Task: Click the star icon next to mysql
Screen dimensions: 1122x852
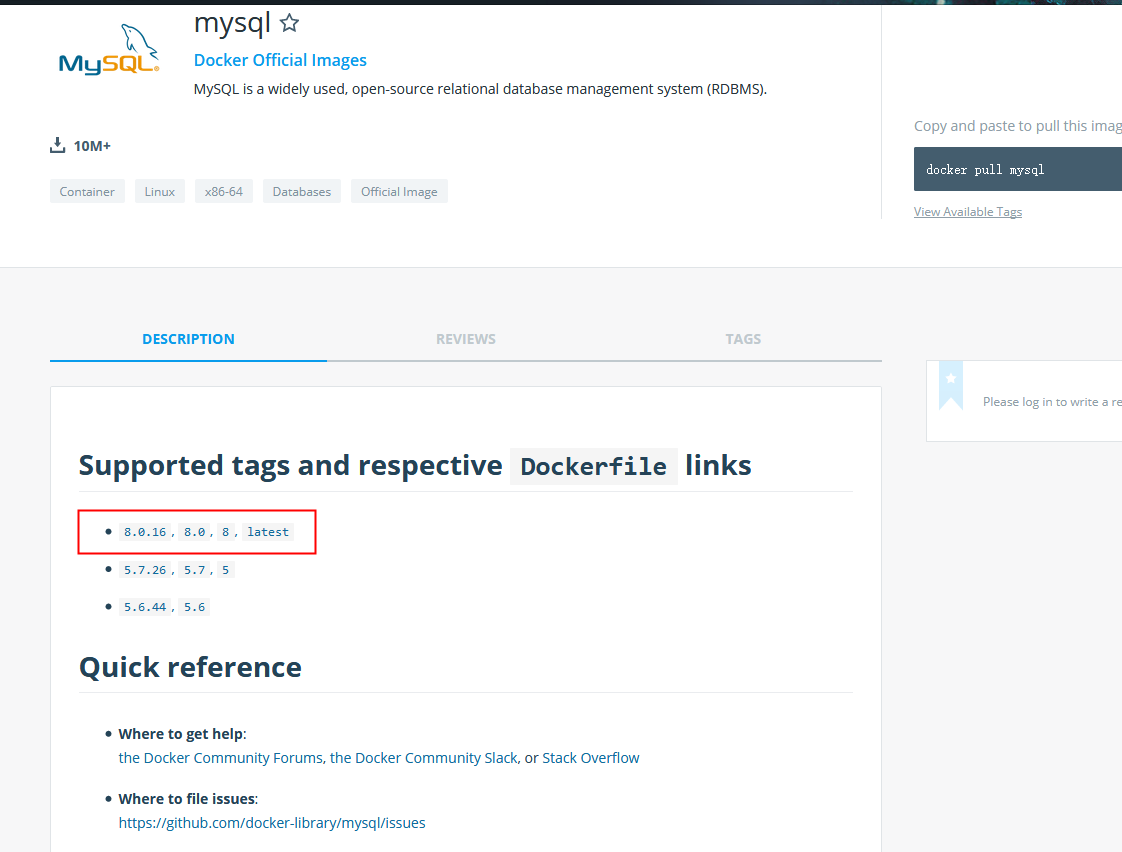Action: click(289, 23)
